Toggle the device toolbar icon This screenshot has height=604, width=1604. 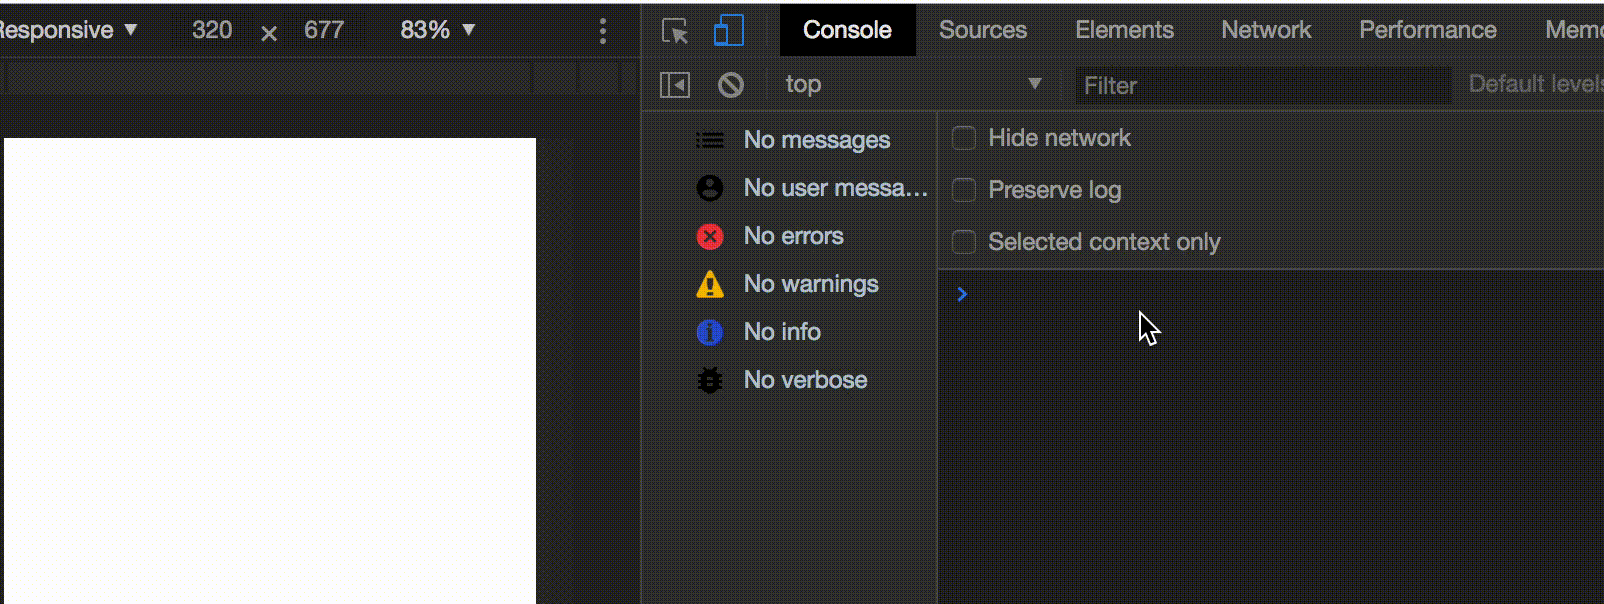pos(729,30)
